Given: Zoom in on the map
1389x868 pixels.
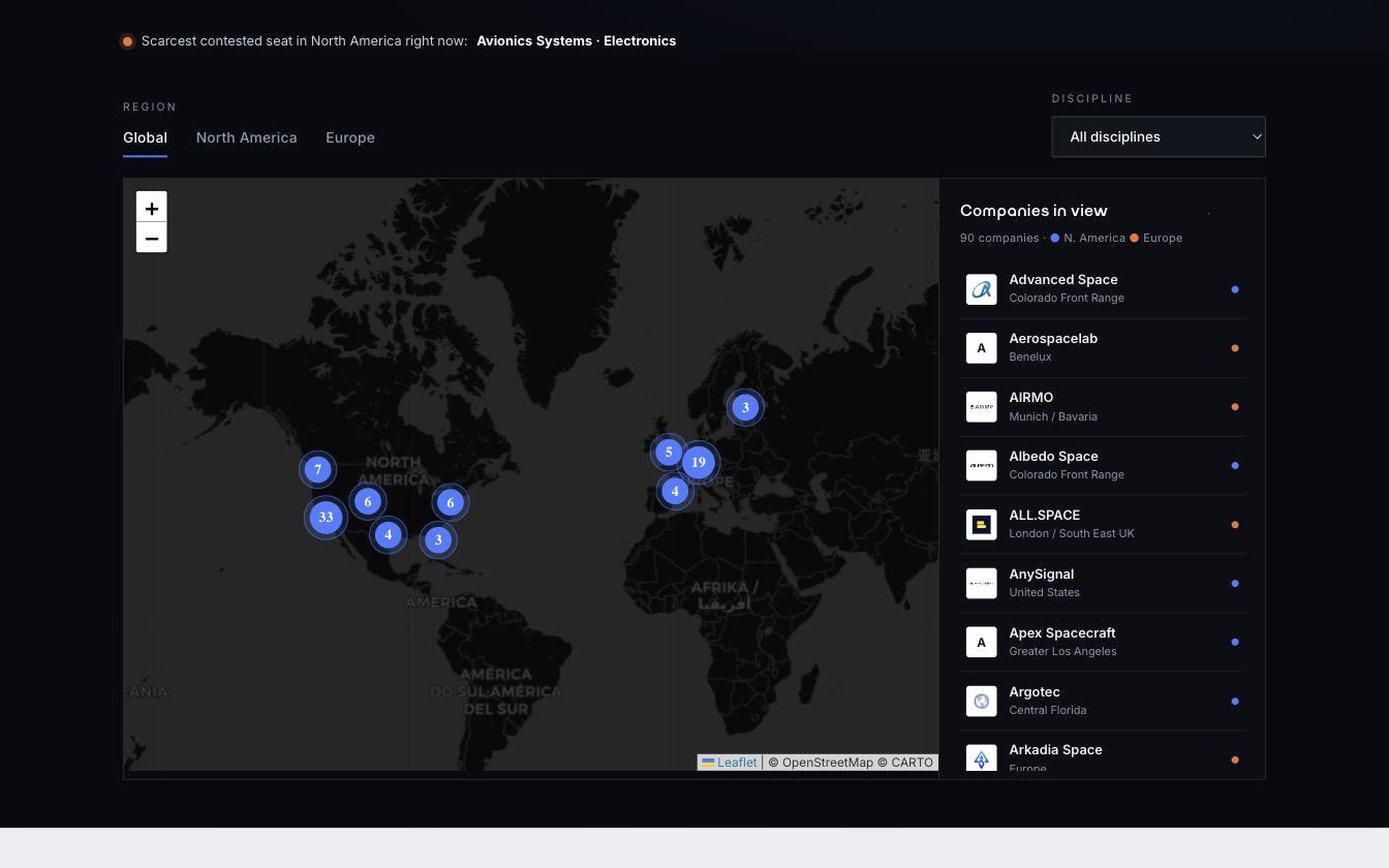Looking at the screenshot, I should 151,207.
